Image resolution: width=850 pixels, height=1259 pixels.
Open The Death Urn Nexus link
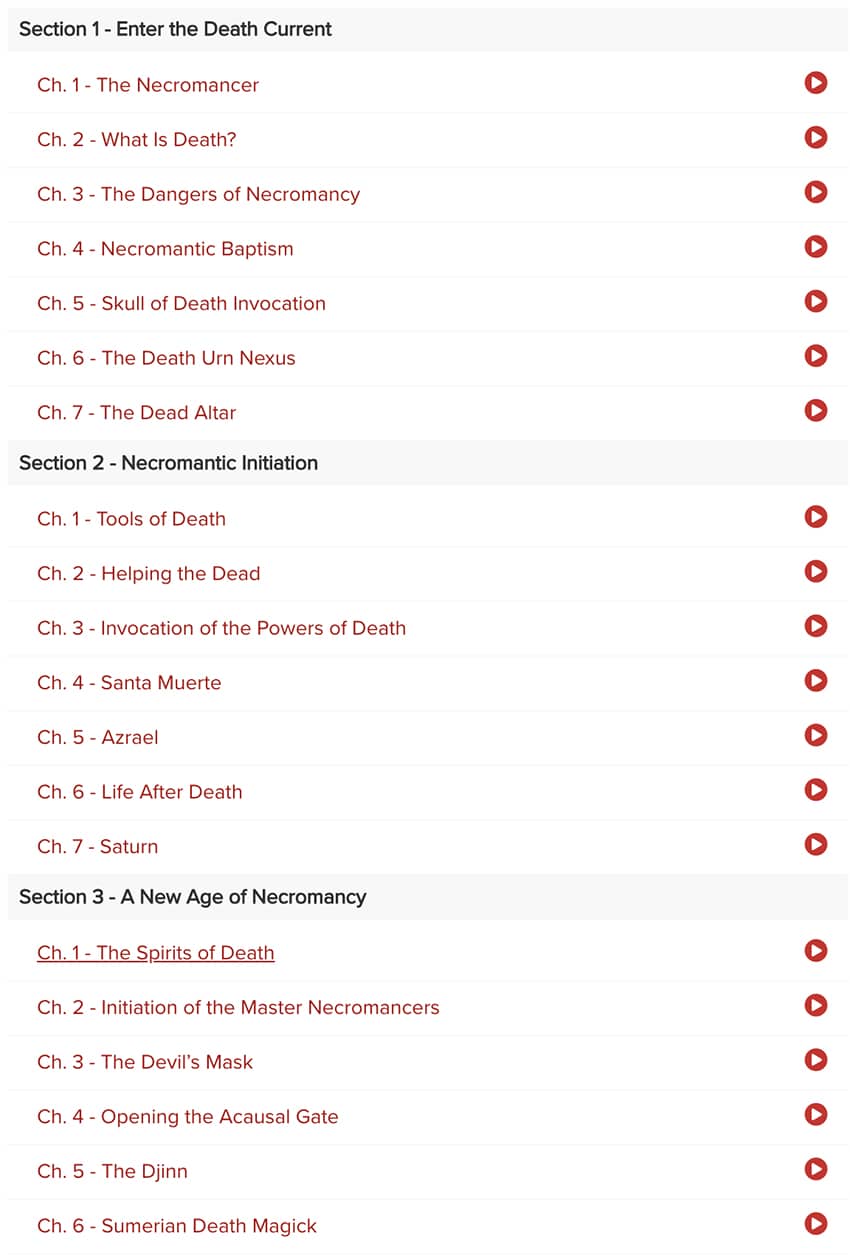[x=166, y=358]
